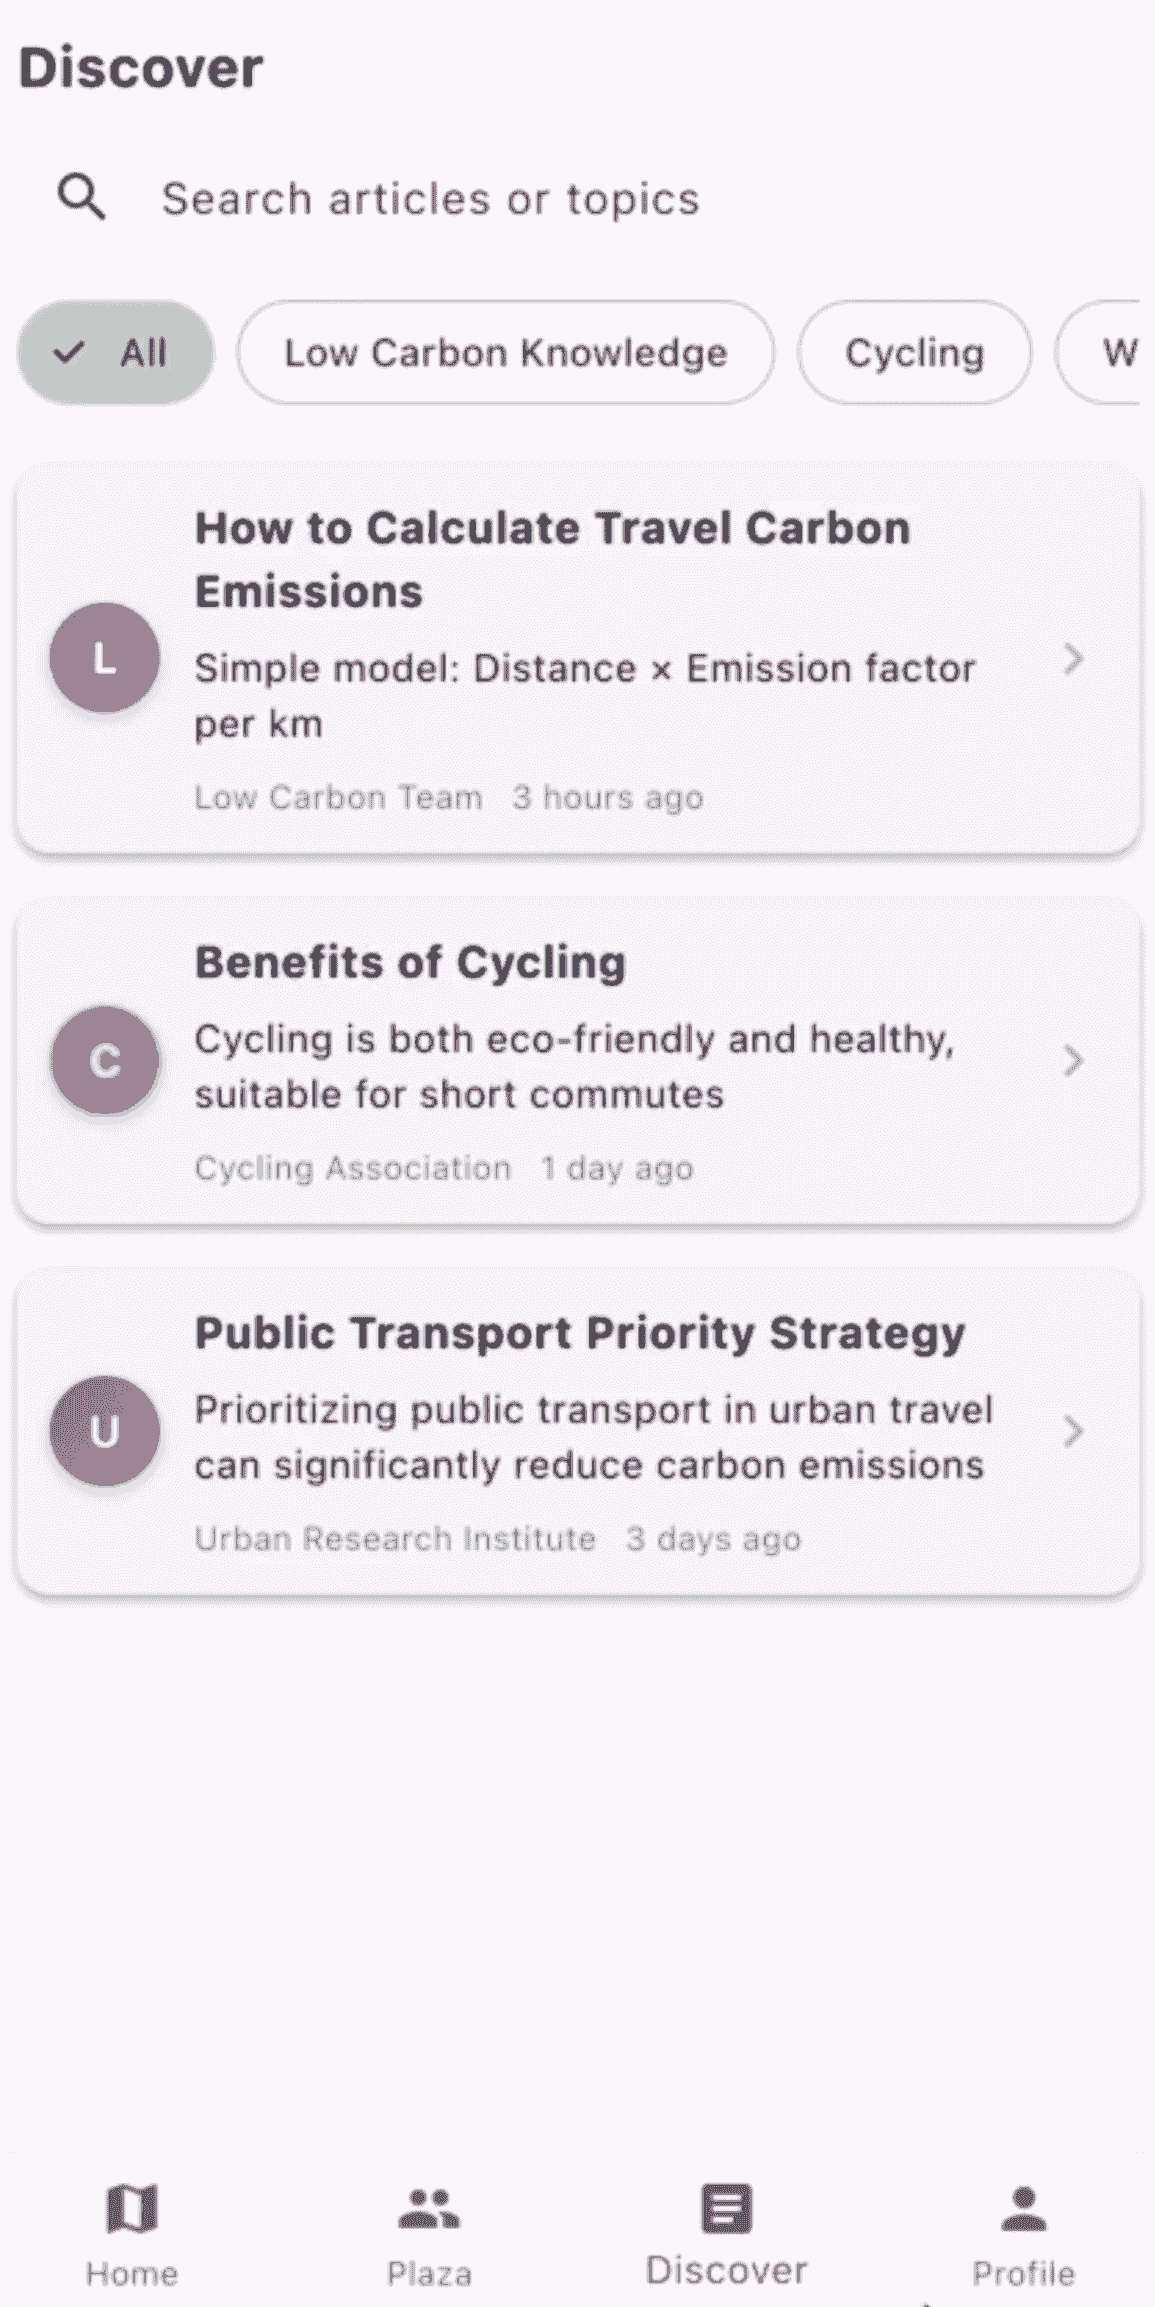
Task: Switch to the Plaza tab label
Action: coord(429,2274)
